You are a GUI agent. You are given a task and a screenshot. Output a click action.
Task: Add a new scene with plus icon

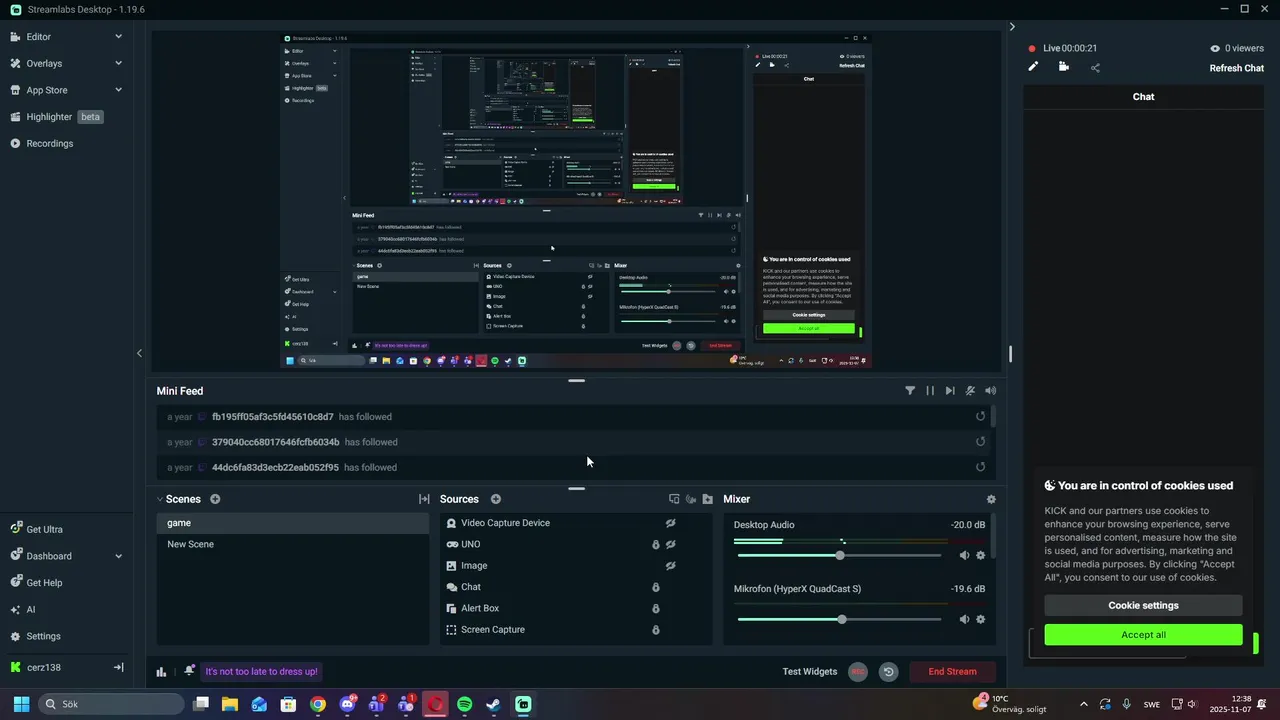[215, 499]
